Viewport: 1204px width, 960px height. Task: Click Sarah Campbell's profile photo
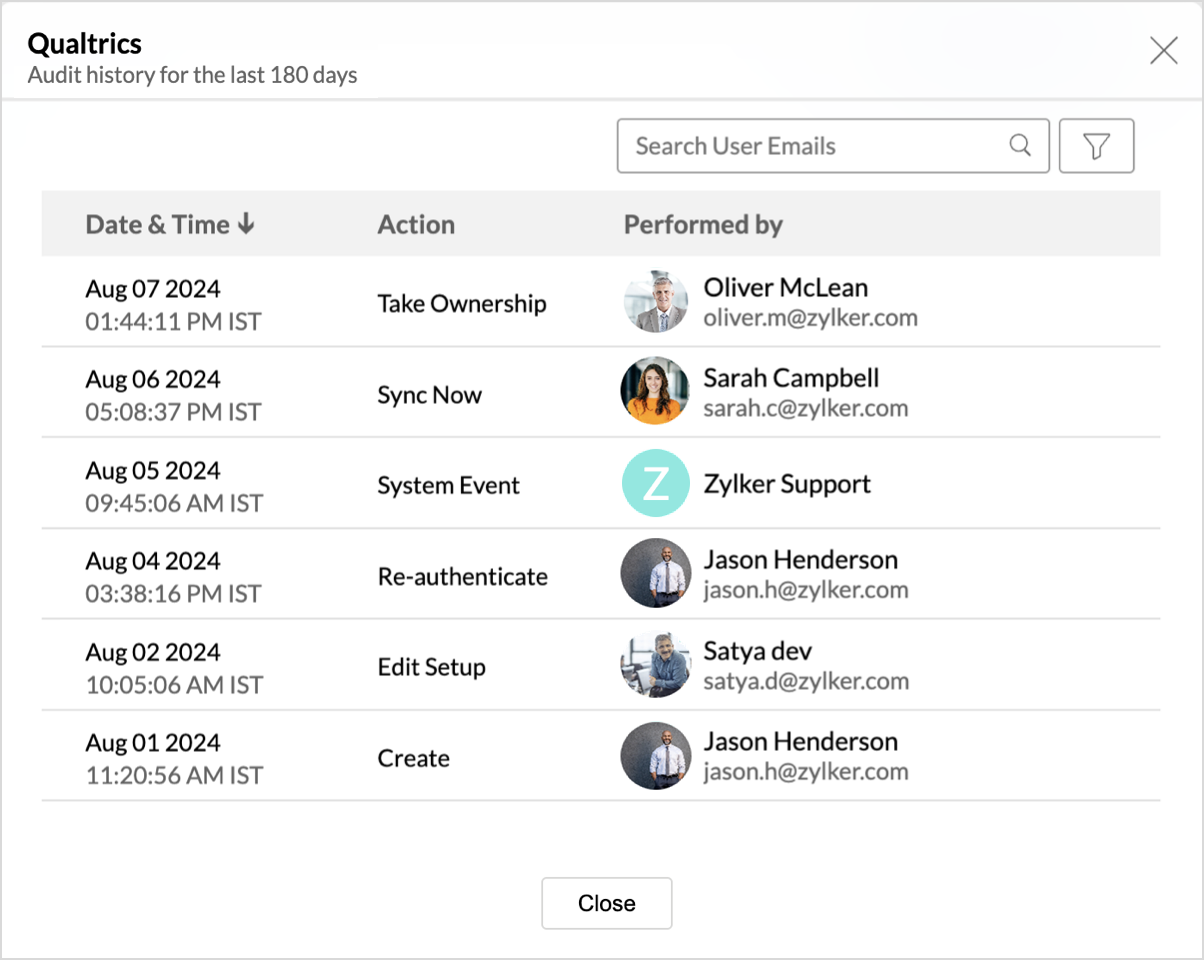(x=655, y=391)
